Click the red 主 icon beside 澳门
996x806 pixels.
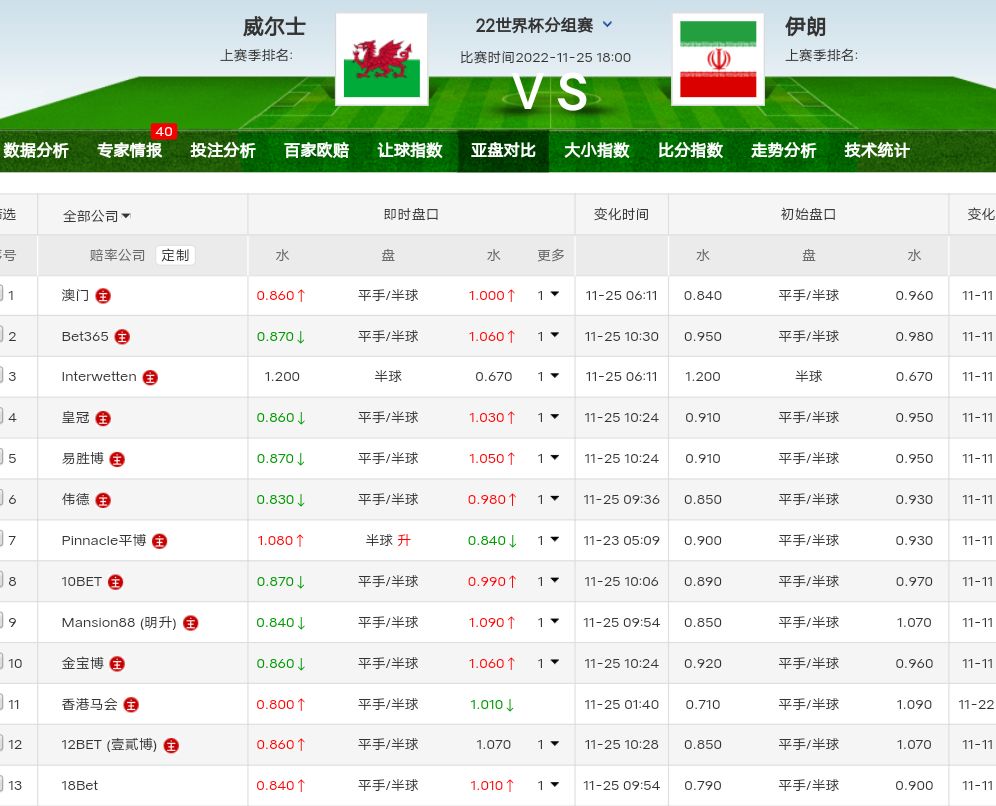pyautogui.click(x=103, y=296)
